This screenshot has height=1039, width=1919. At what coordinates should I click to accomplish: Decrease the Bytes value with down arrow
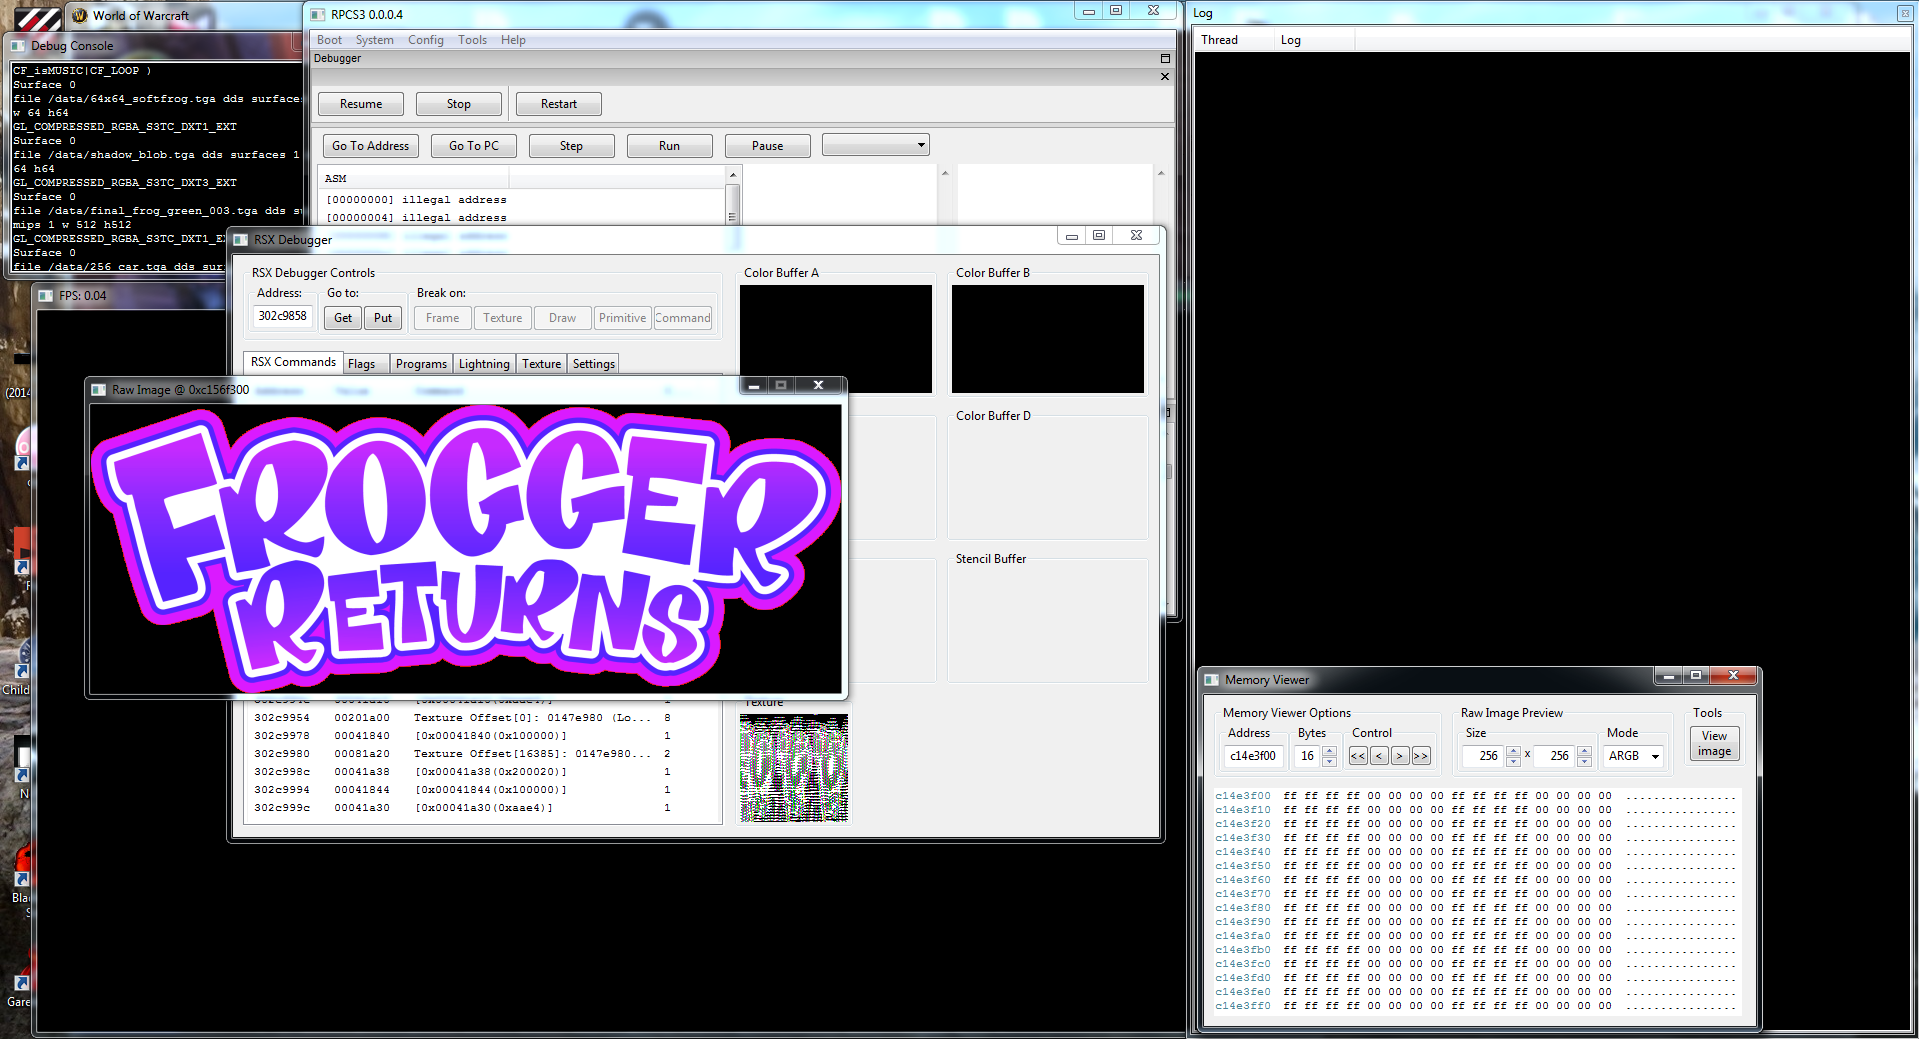(x=1329, y=762)
